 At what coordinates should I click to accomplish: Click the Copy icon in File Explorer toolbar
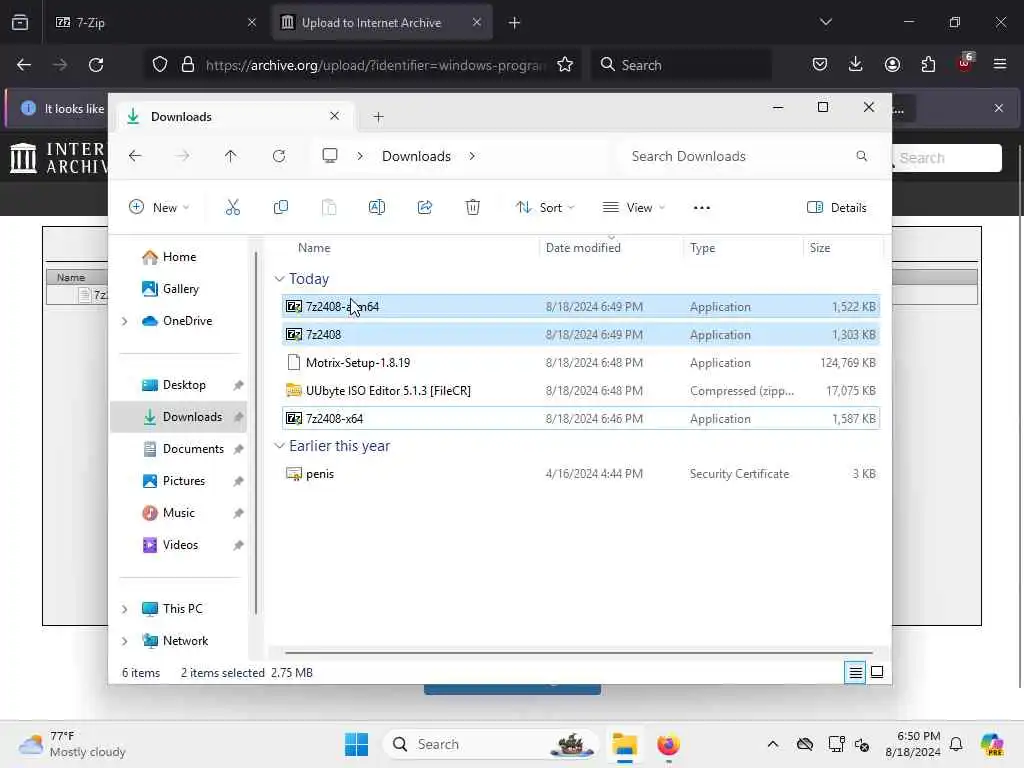281,208
